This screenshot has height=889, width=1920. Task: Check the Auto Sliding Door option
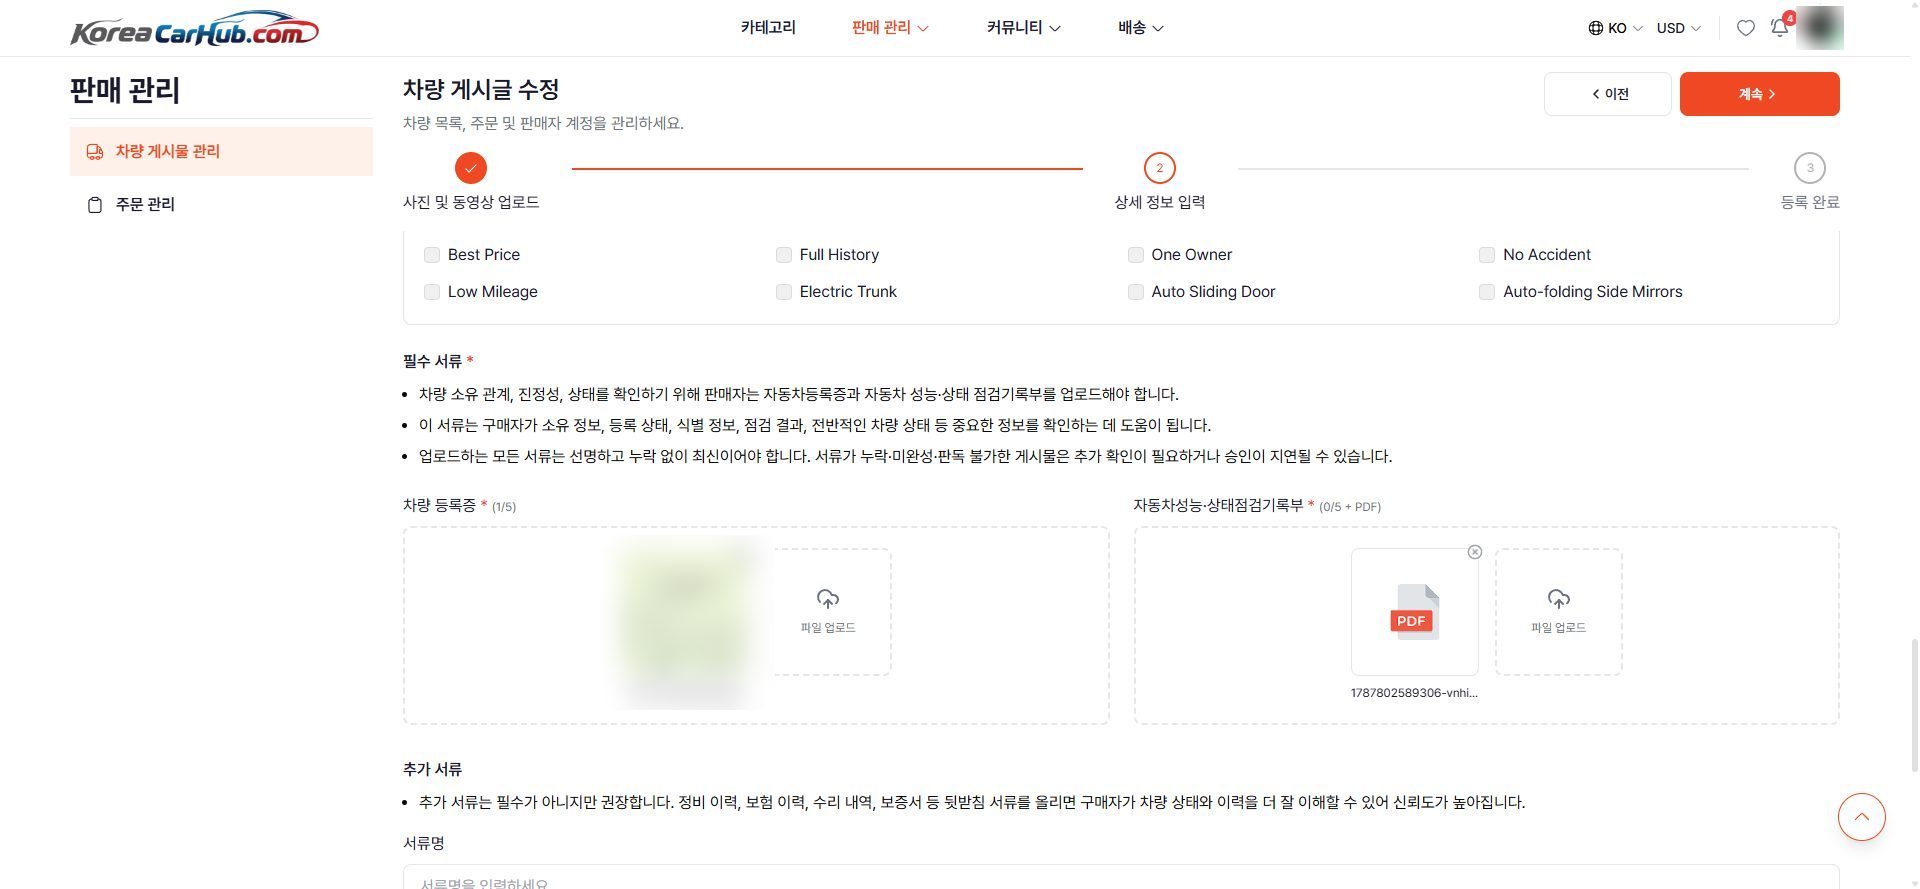1136,292
